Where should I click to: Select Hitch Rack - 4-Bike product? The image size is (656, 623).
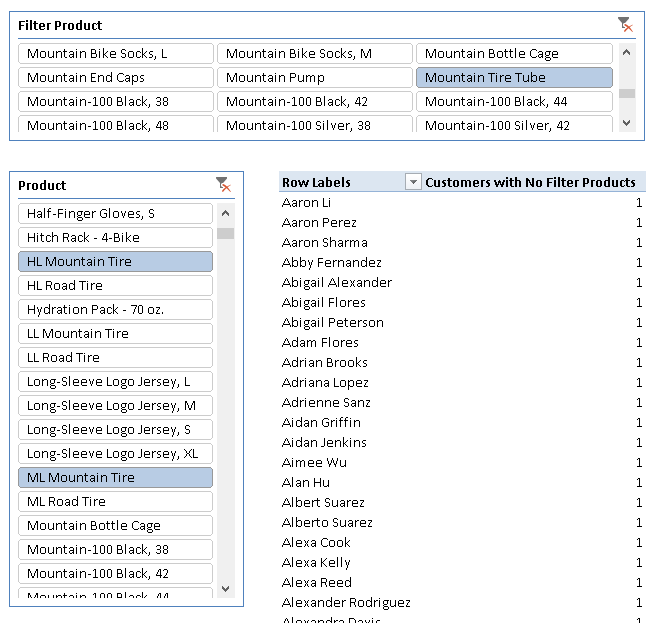115,237
